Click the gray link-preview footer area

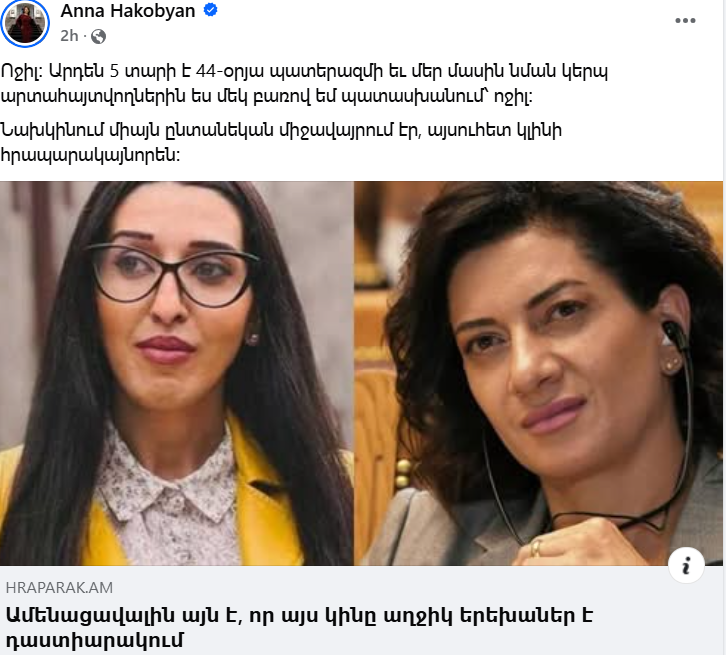click(361, 610)
